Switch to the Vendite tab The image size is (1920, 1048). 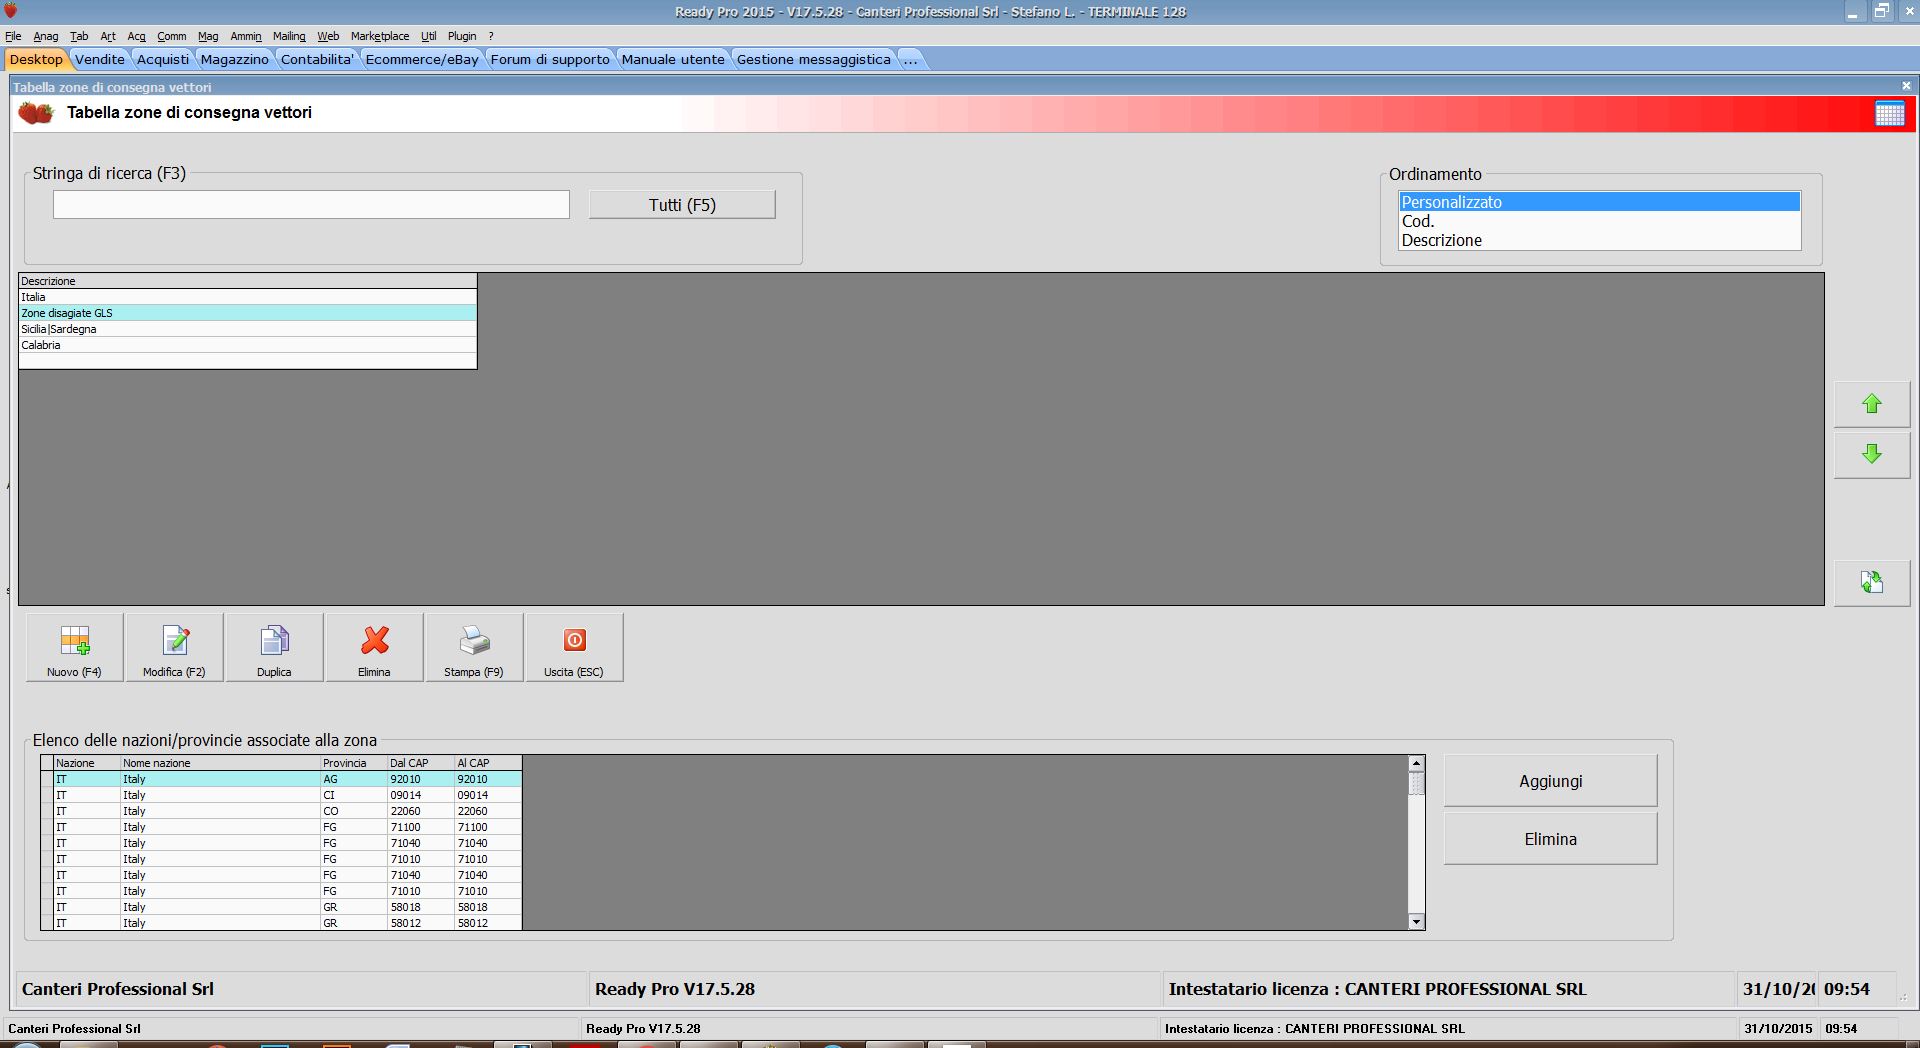[100, 59]
